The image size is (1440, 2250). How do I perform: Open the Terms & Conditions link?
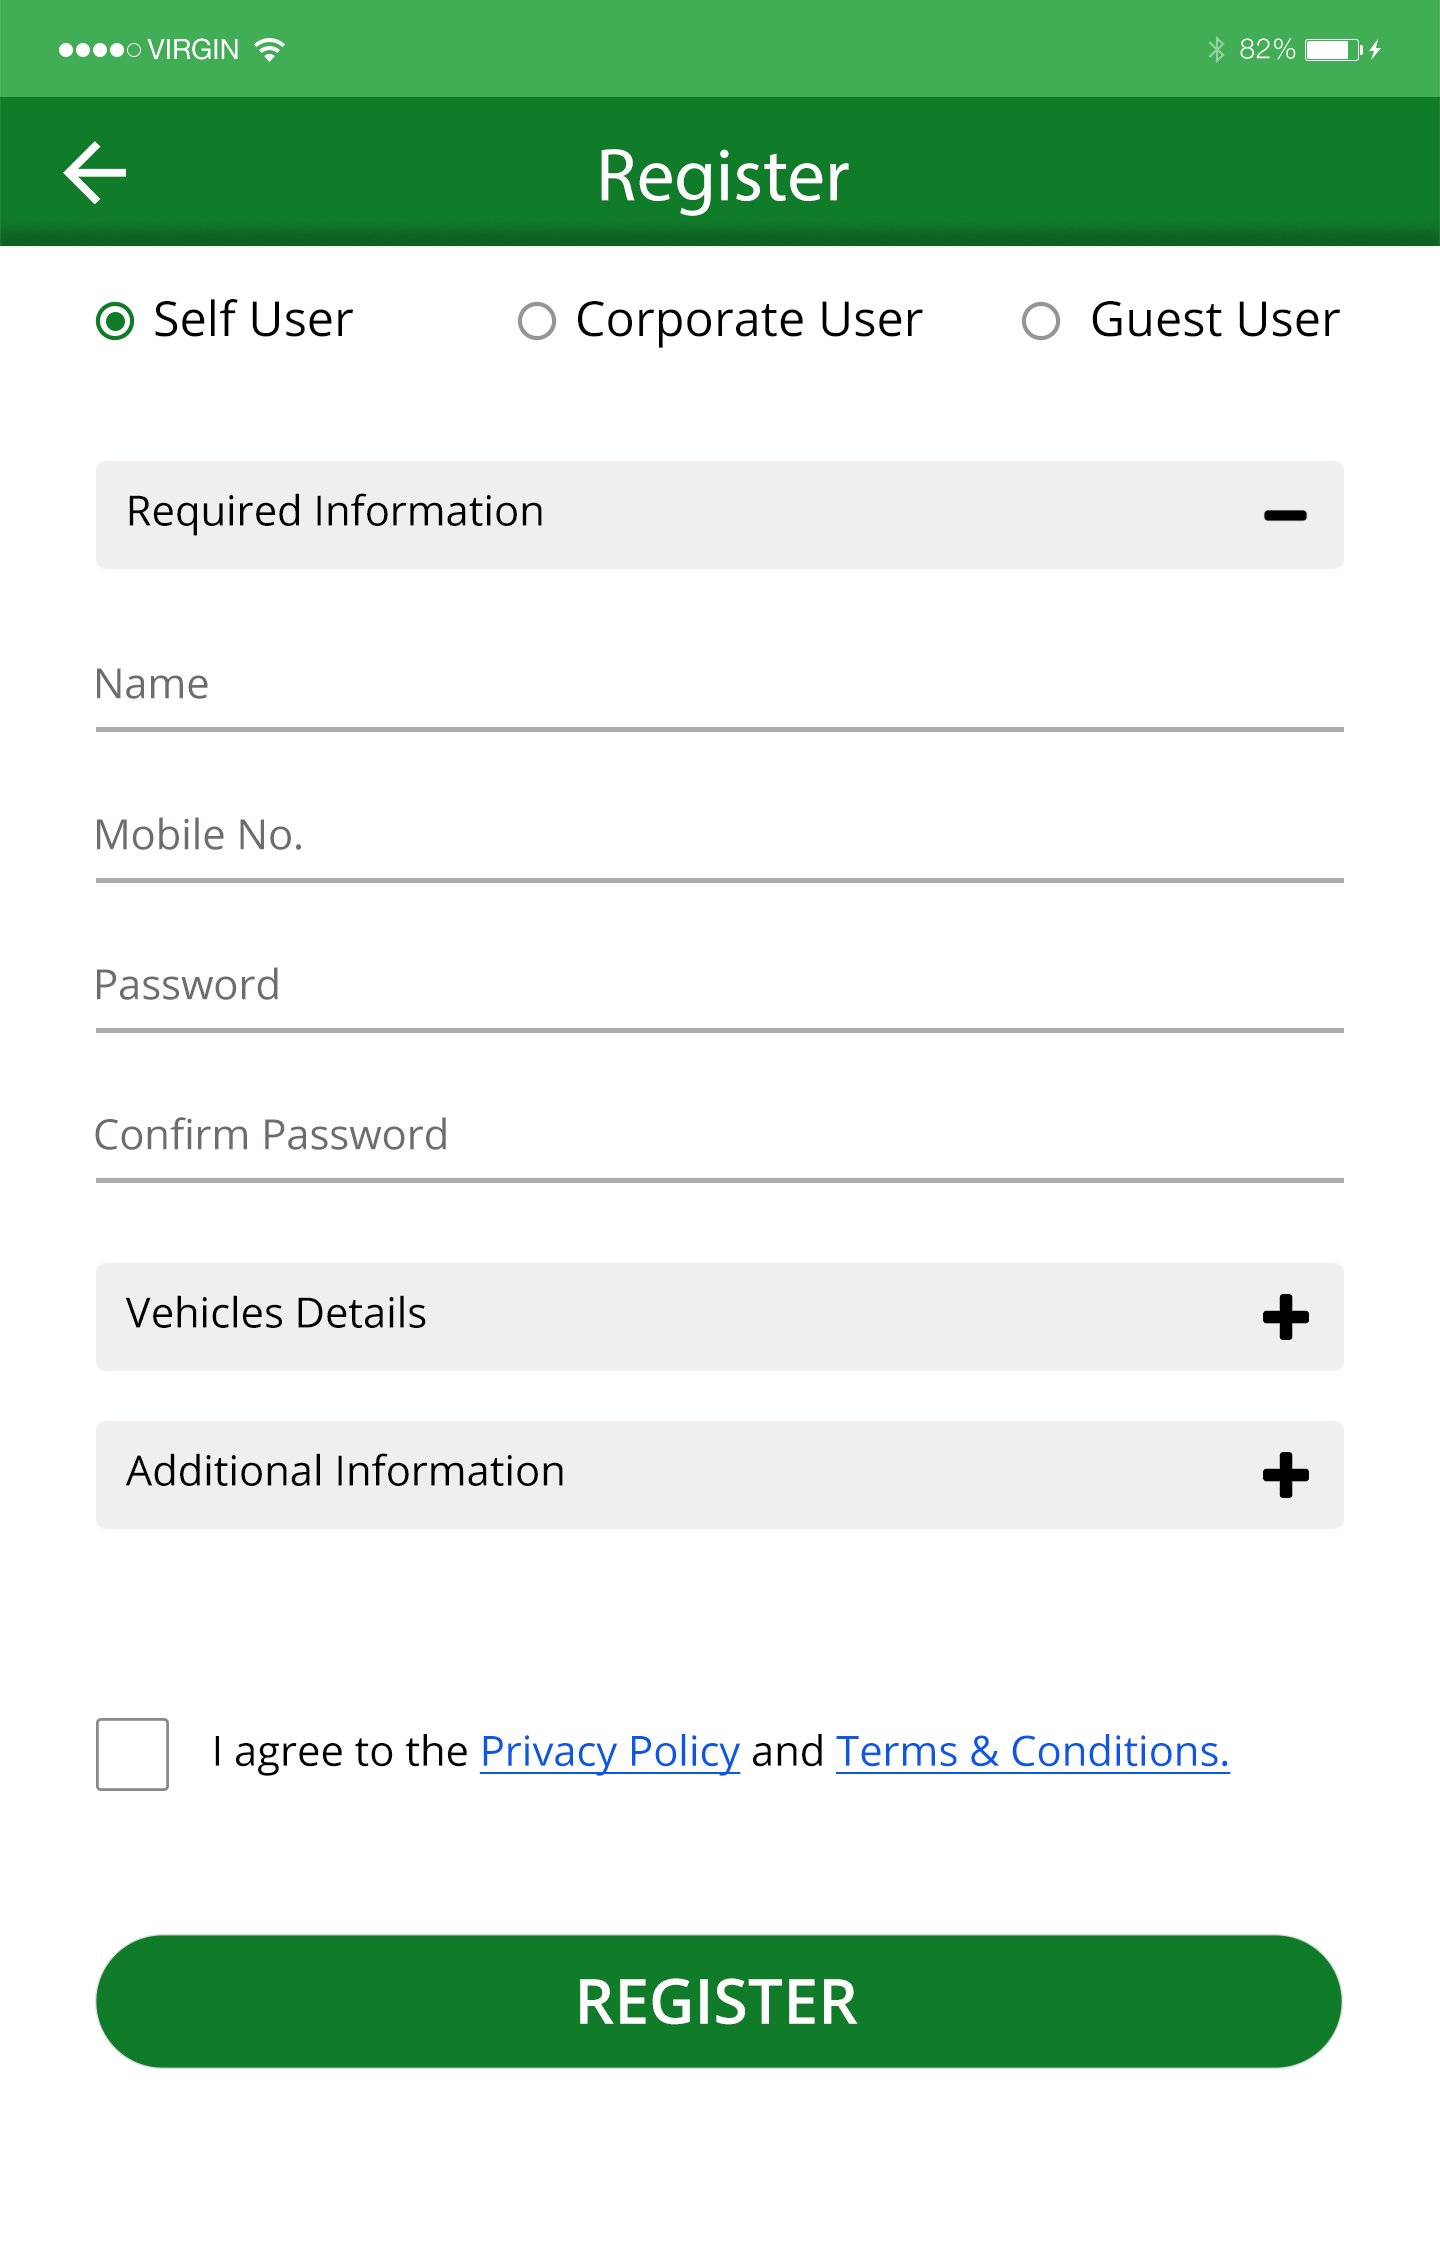(1032, 1752)
